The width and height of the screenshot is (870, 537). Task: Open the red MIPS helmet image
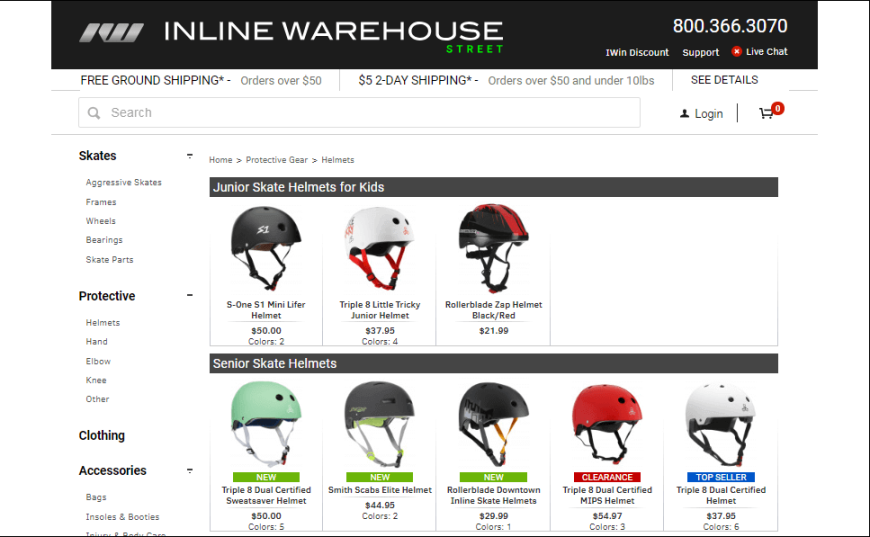pyautogui.click(x=607, y=424)
